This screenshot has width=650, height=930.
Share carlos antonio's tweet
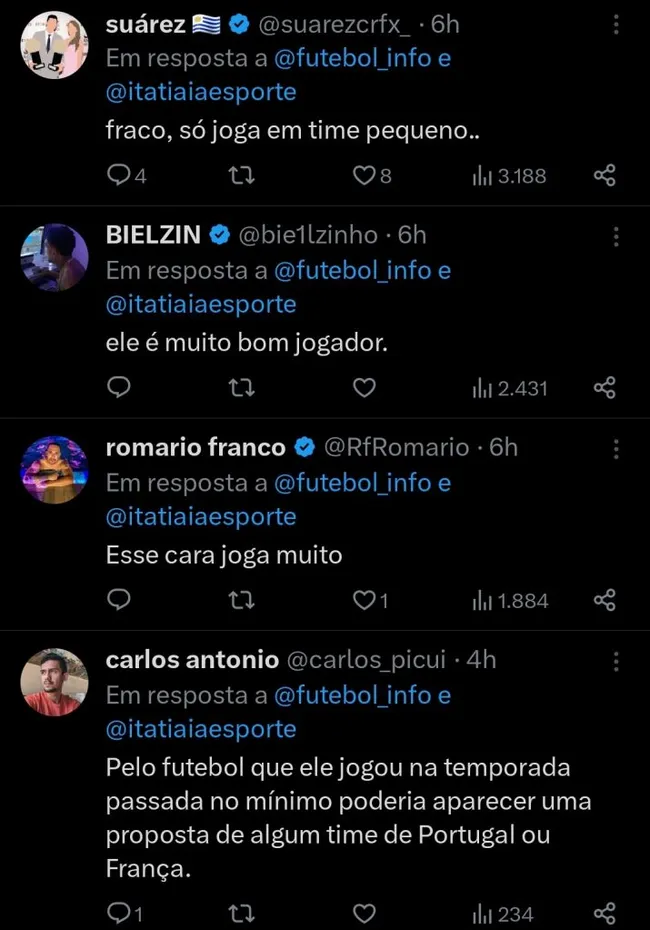coord(605,912)
